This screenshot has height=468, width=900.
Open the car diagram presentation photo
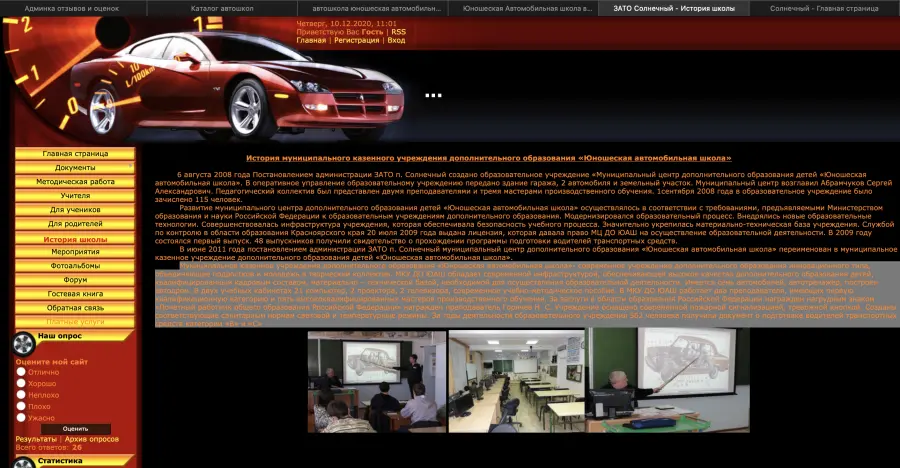click(669, 381)
